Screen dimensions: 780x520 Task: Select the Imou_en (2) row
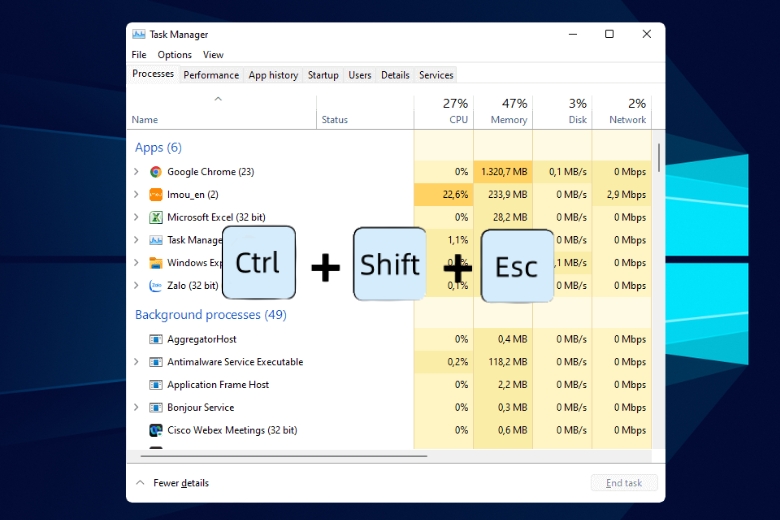coord(390,195)
